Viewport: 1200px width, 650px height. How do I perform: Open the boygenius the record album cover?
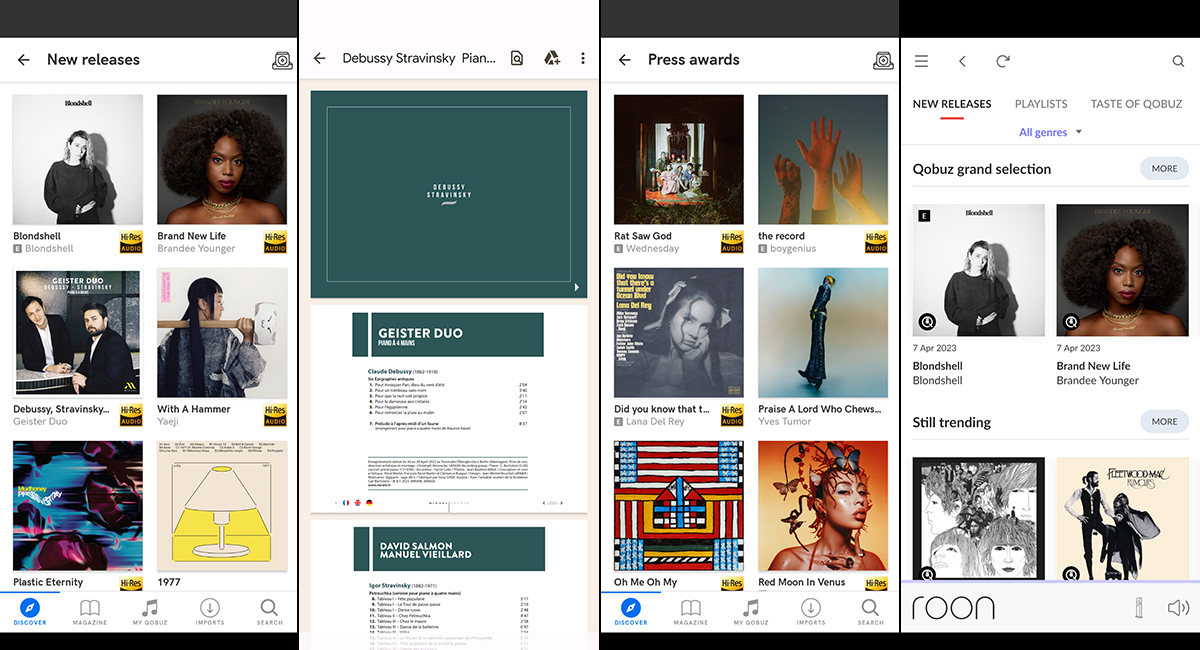tap(823, 160)
